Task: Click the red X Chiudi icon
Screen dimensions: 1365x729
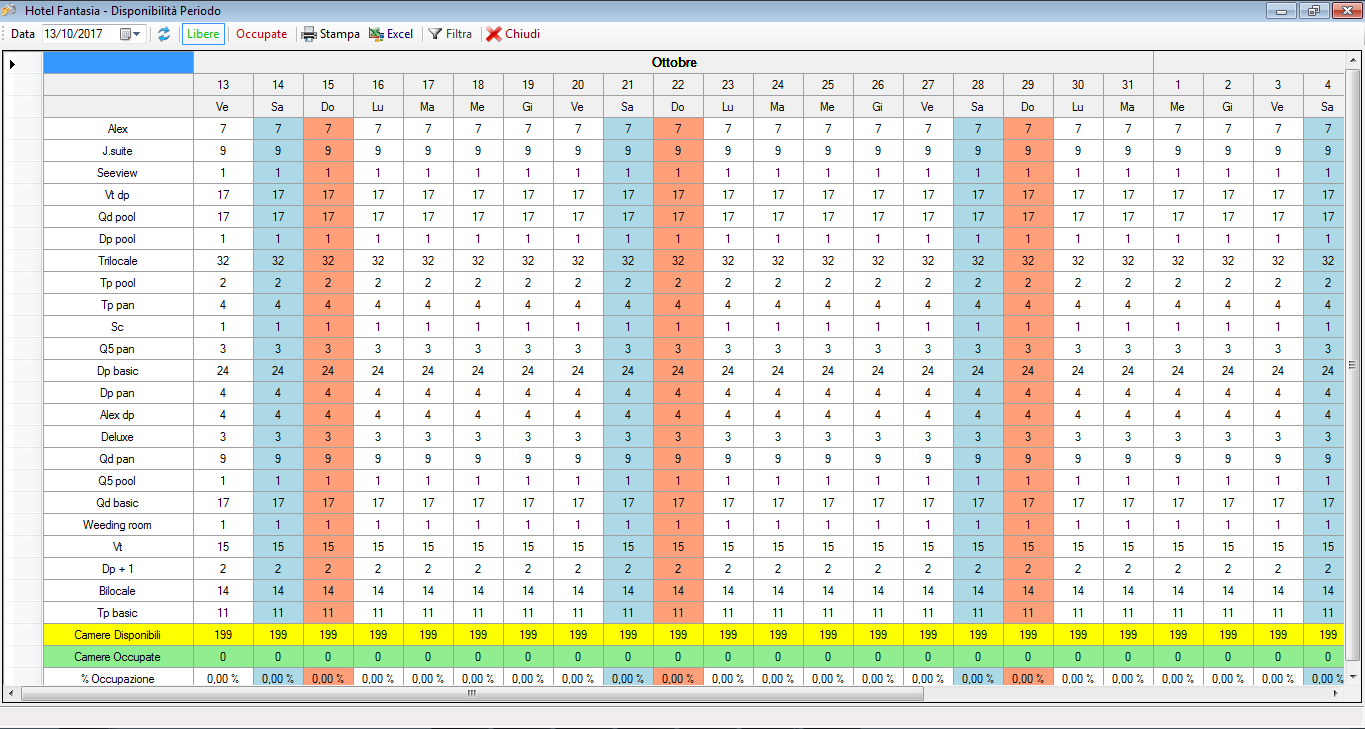Action: click(x=494, y=34)
